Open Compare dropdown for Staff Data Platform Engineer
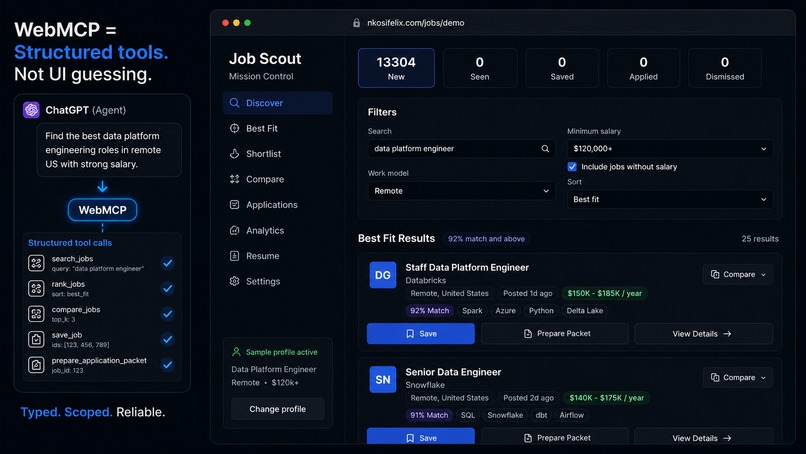Viewport: 806px width, 454px height. click(738, 275)
